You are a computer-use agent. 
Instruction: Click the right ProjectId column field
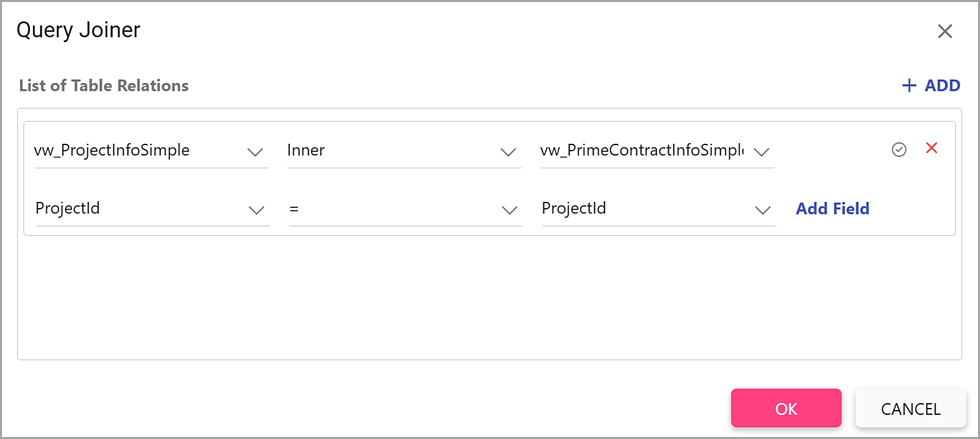tap(659, 209)
